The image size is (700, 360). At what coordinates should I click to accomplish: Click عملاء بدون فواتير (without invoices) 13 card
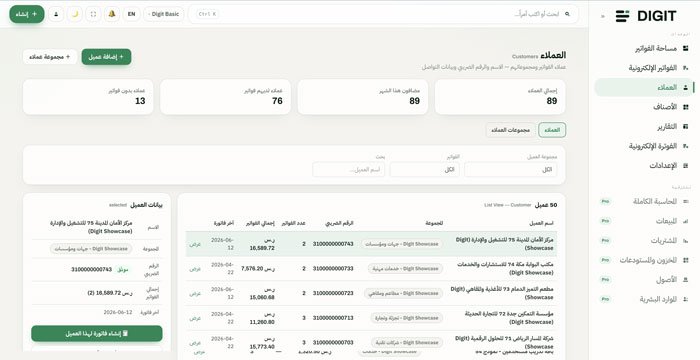coord(88,97)
